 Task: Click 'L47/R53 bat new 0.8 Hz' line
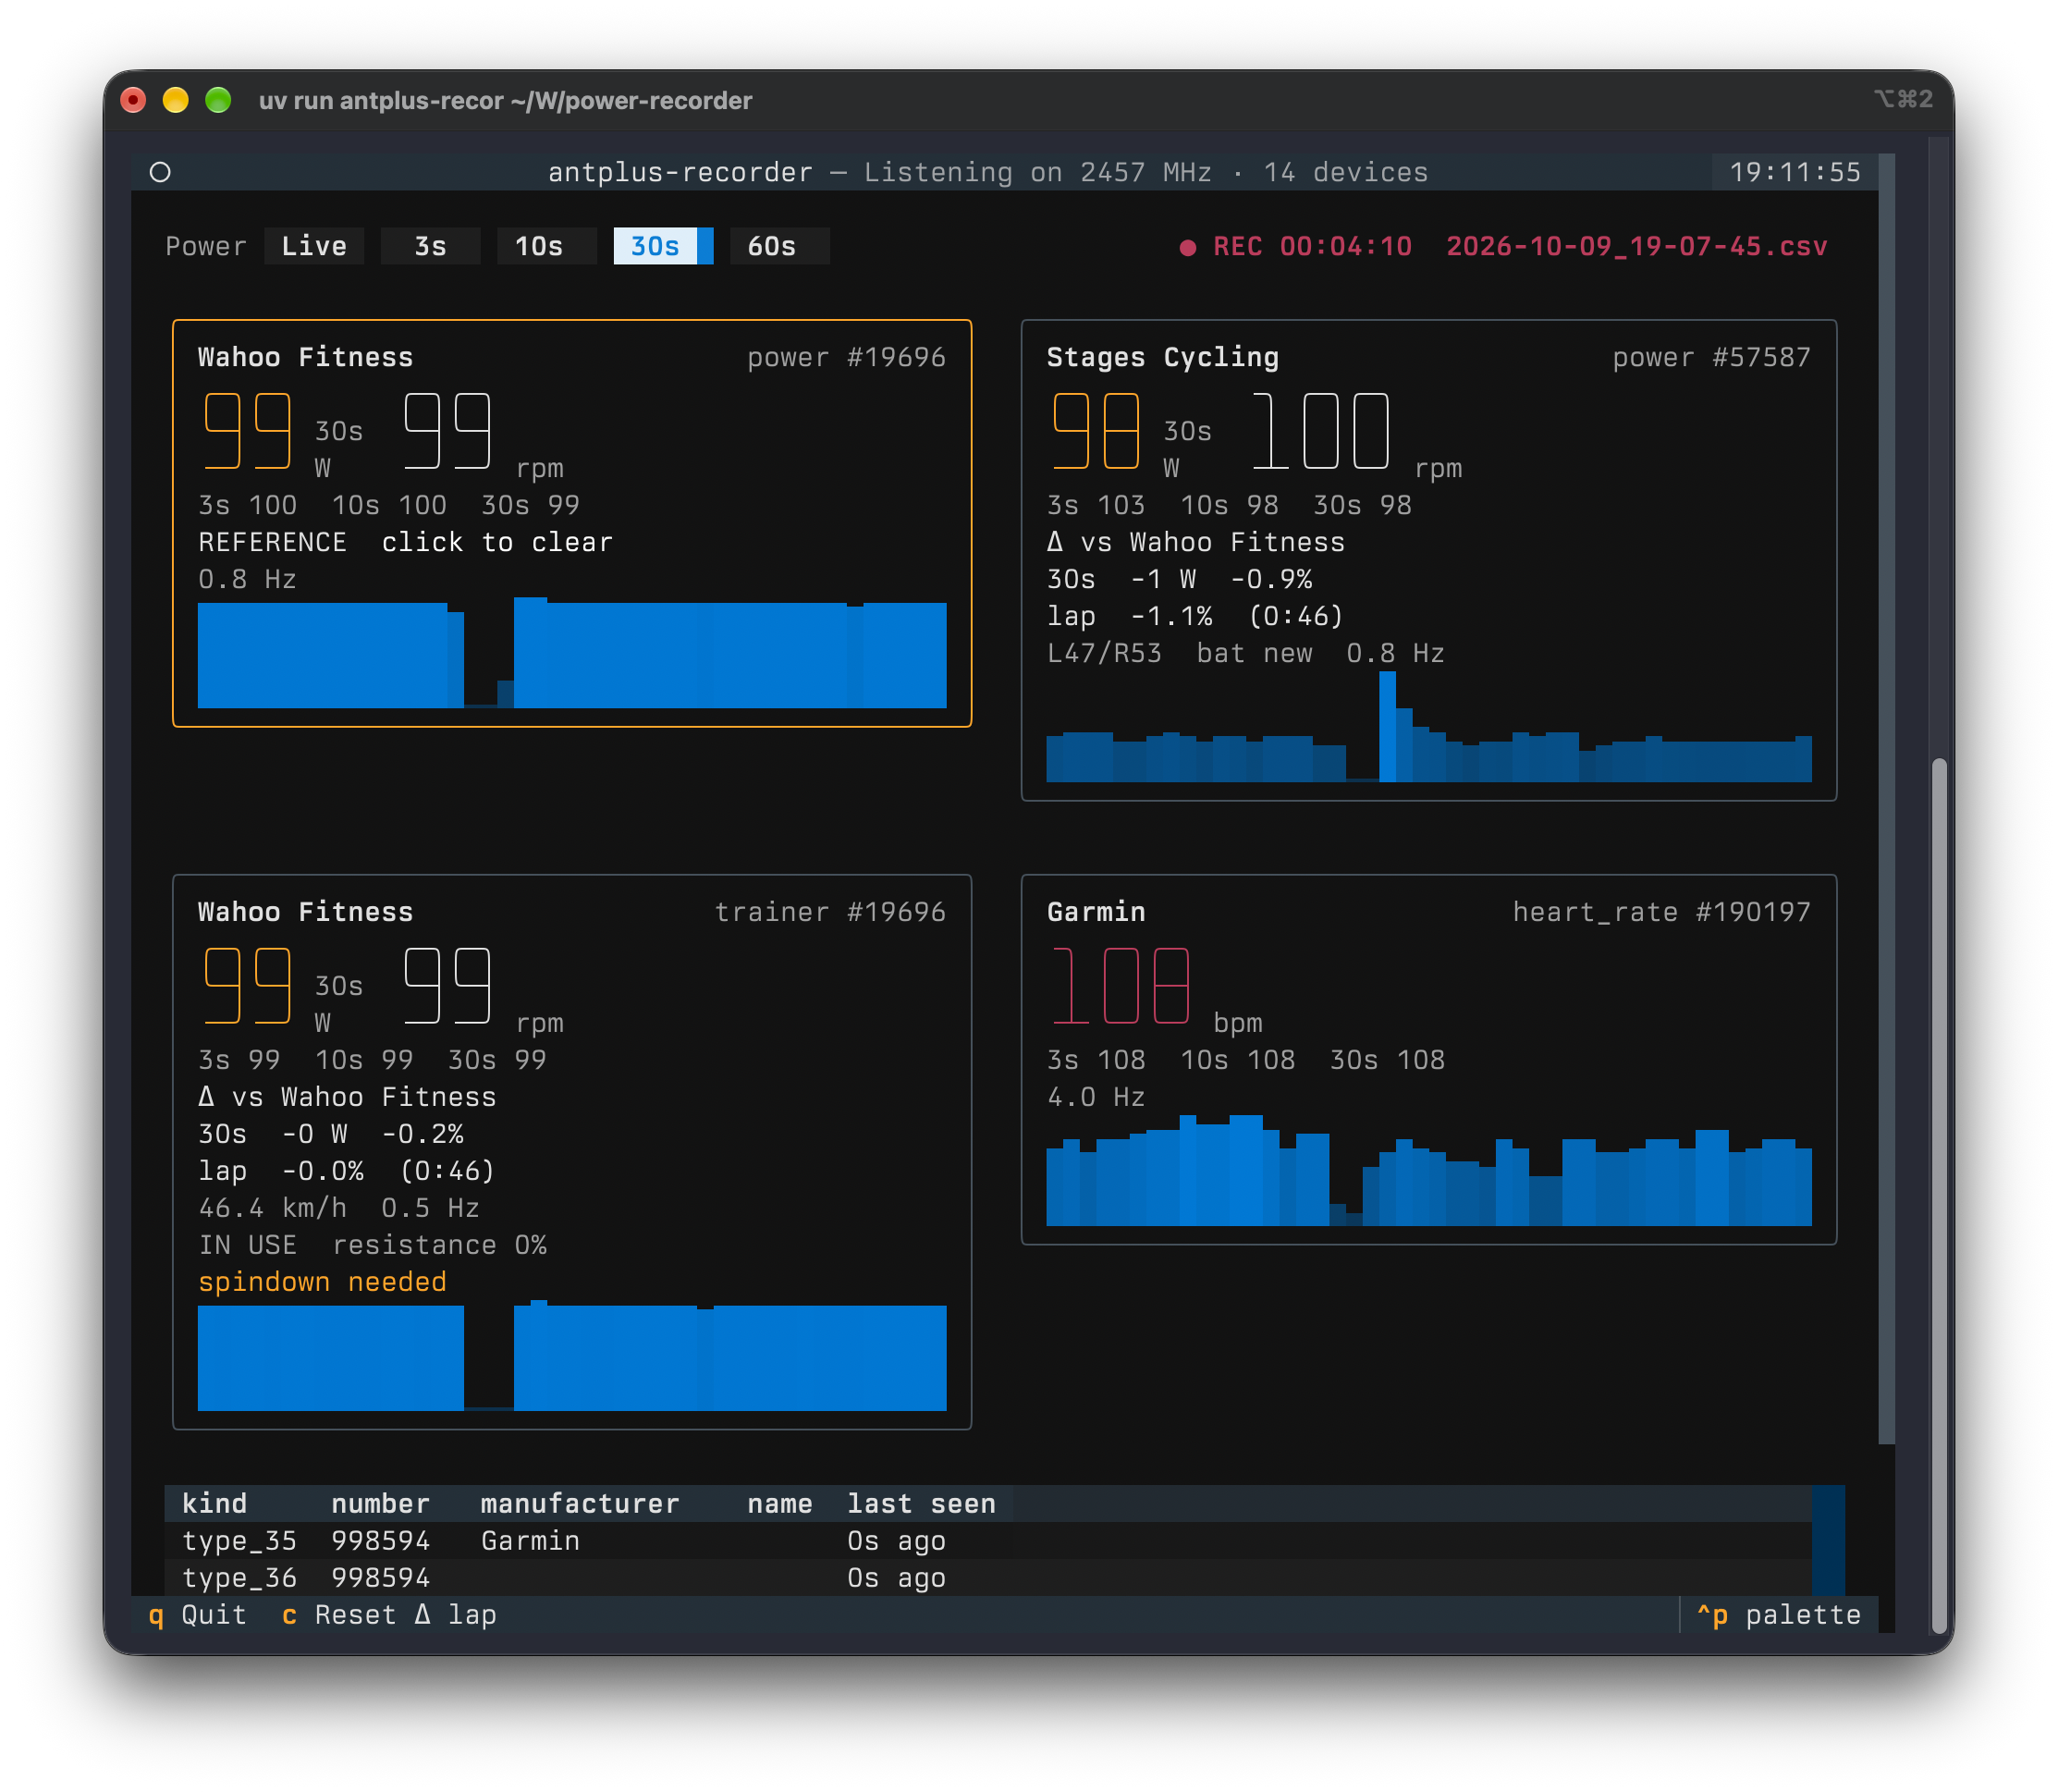(x=1245, y=653)
